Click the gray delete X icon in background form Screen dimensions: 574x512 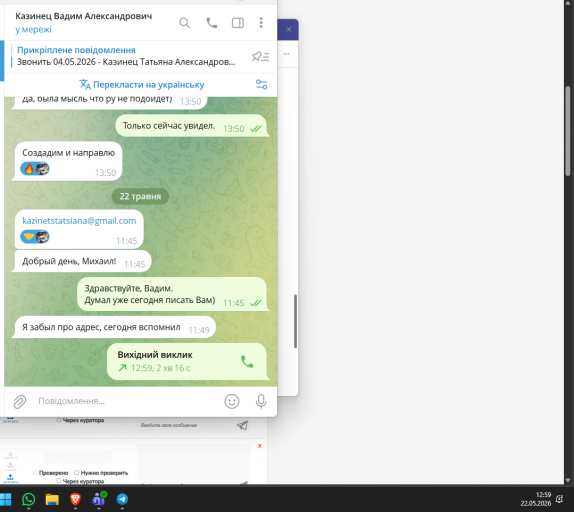[x=10, y=454]
